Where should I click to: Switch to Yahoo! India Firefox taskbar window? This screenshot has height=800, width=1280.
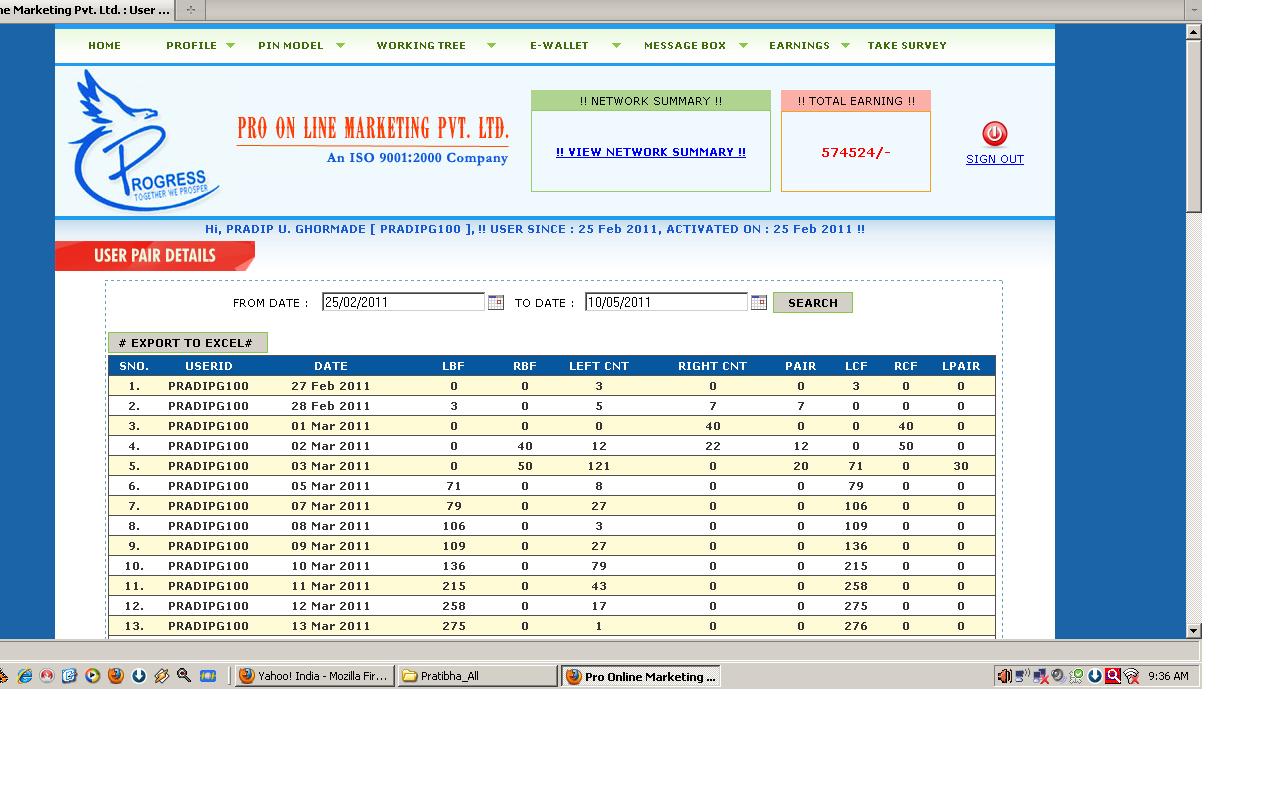(x=314, y=676)
